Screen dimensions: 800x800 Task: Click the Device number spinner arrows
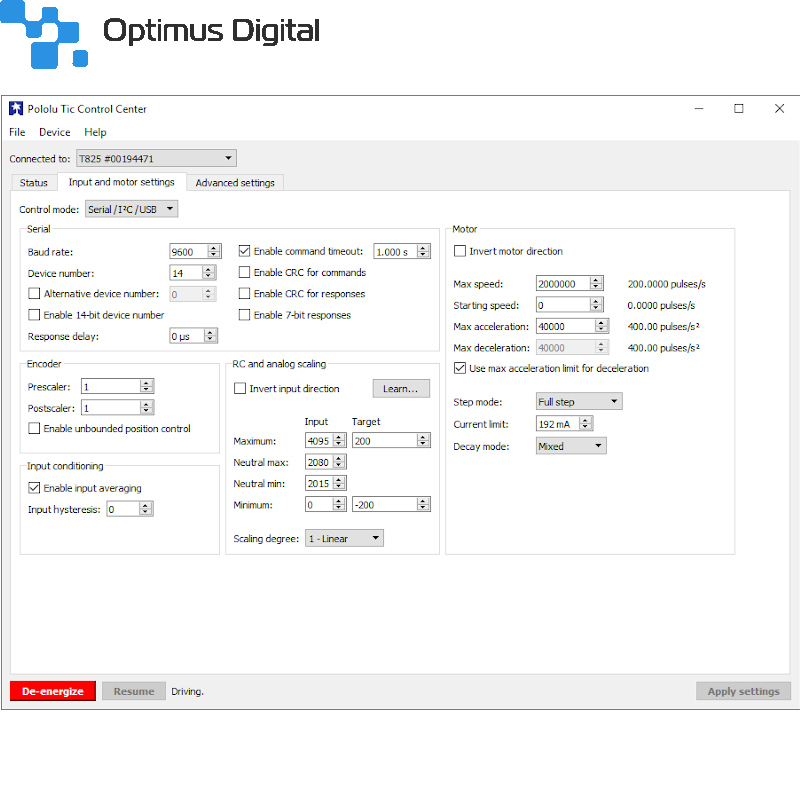208,273
